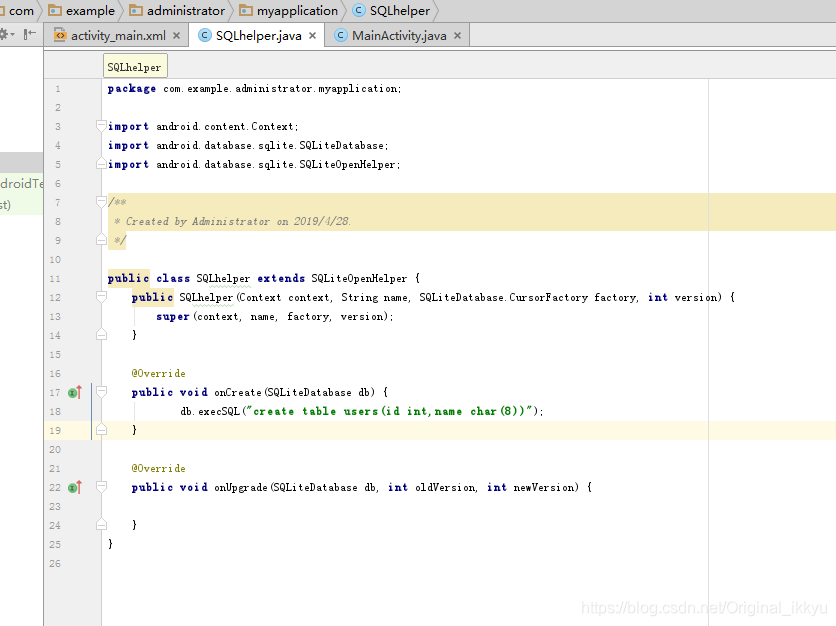Collapse the onUpgrade method fold marker
The image size is (836, 626).
(101, 487)
